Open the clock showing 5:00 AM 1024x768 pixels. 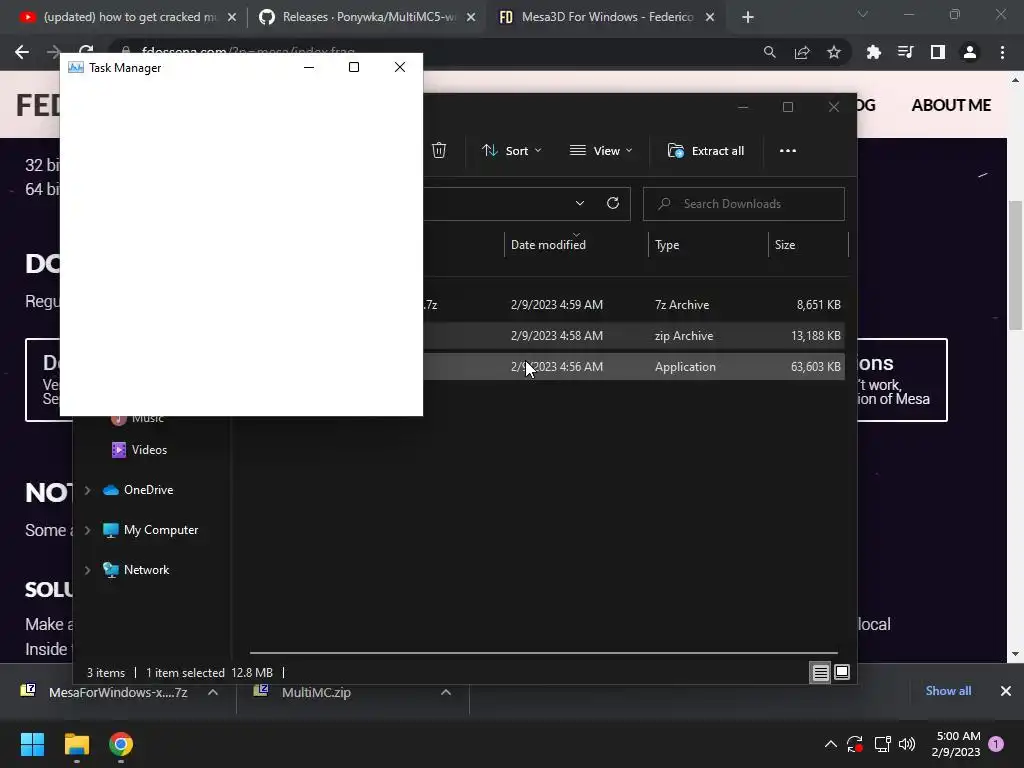click(956, 744)
